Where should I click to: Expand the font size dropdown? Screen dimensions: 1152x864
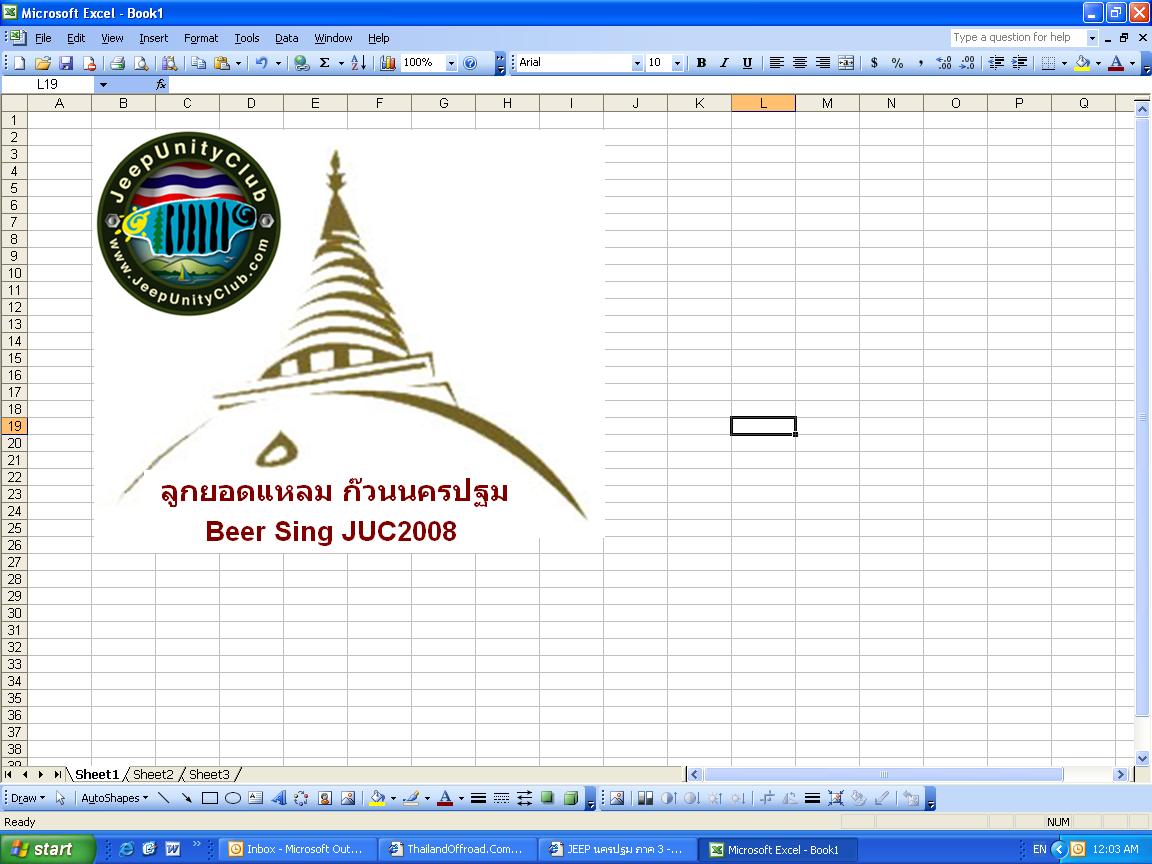pos(677,63)
